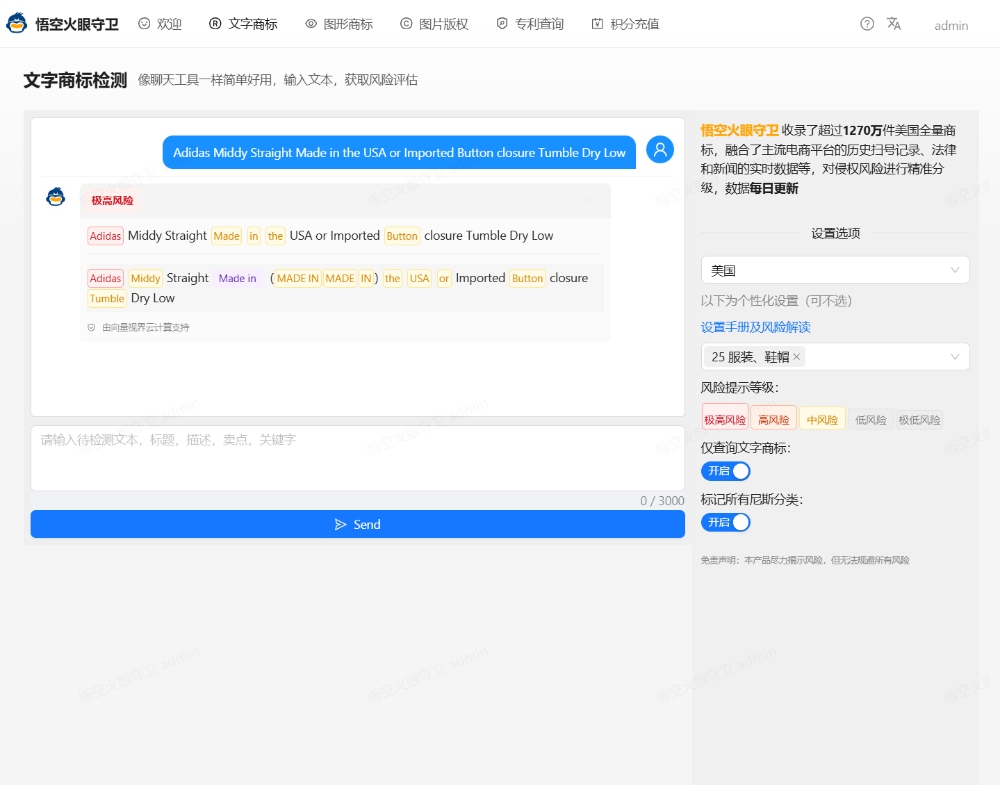
Task: Click the USA tag in second result
Action: pyautogui.click(x=419, y=278)
